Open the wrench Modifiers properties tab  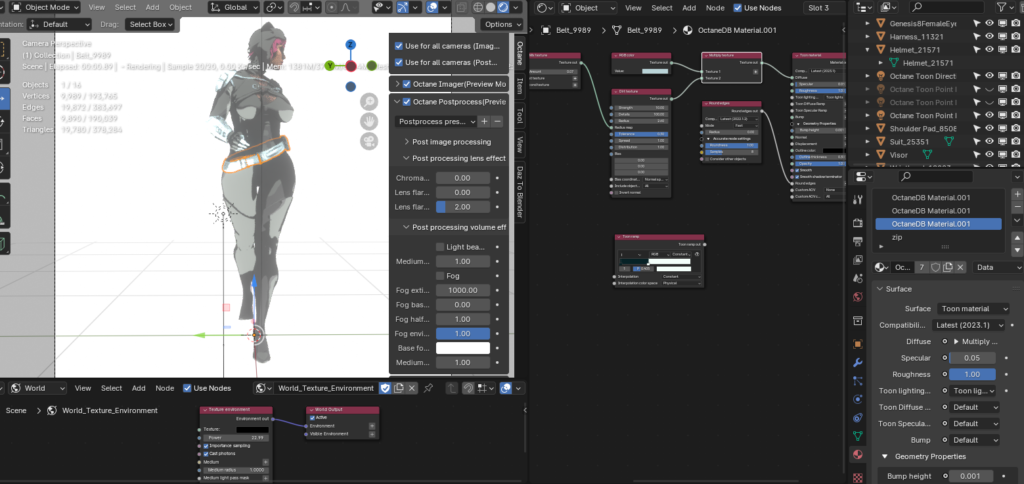click(857, 361)
